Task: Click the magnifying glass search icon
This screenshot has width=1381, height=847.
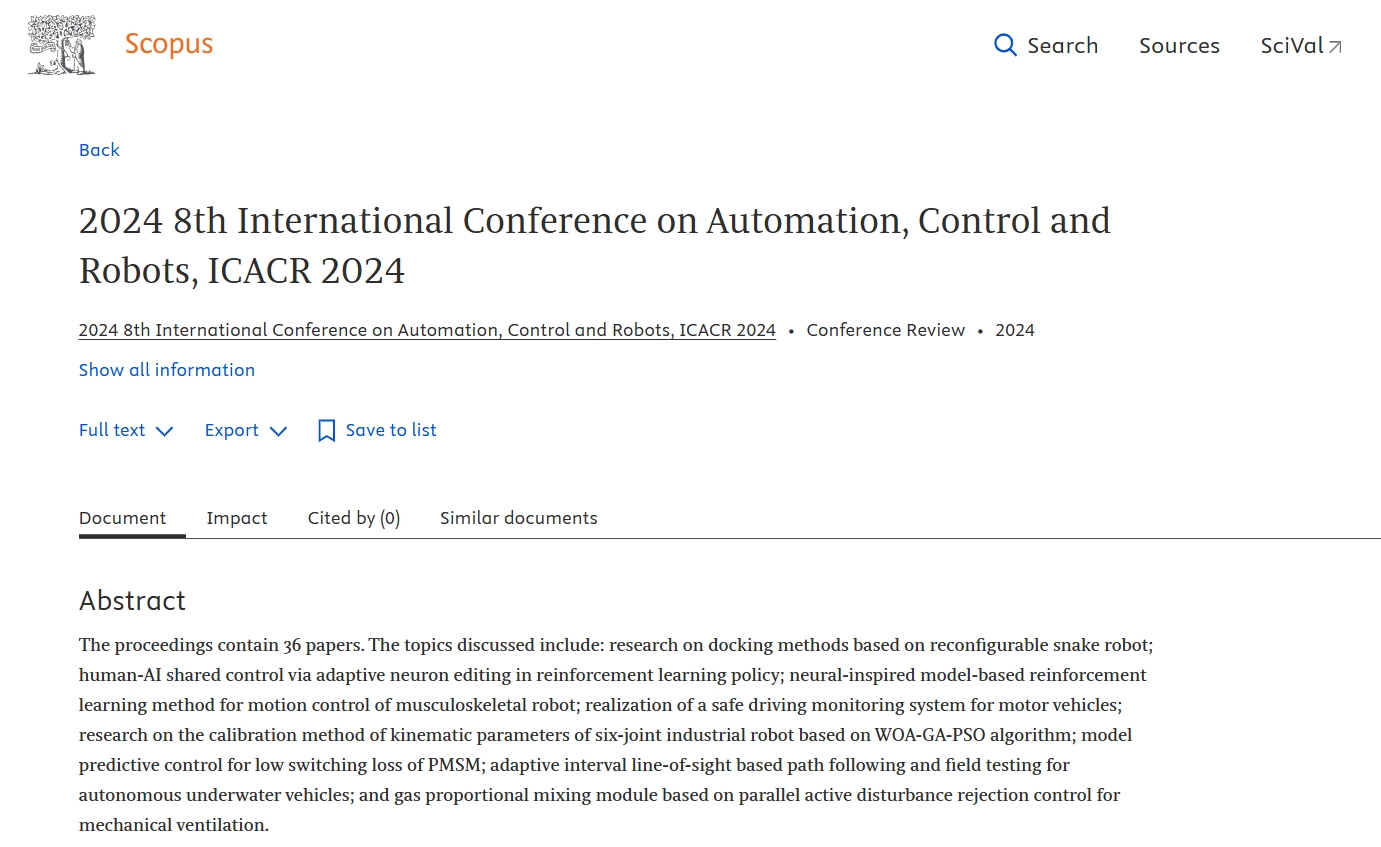Action: tap(1005, 45)
